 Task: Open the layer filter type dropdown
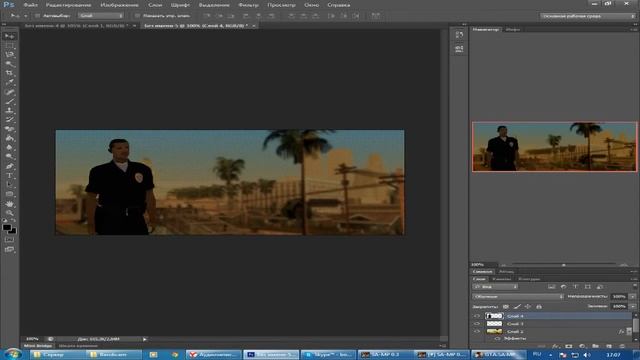[x=495, y=287]
